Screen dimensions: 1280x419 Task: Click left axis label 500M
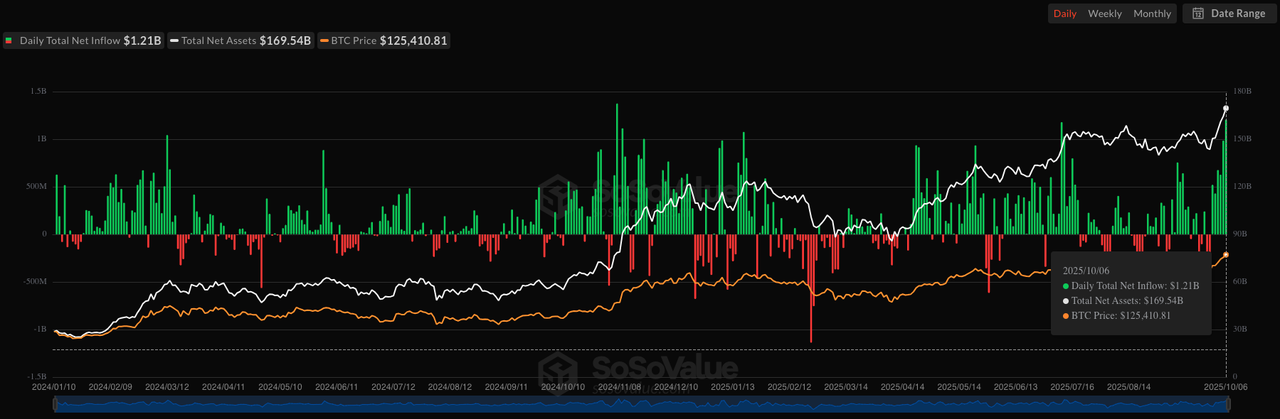pyautogui.click(x=35, y=186)
